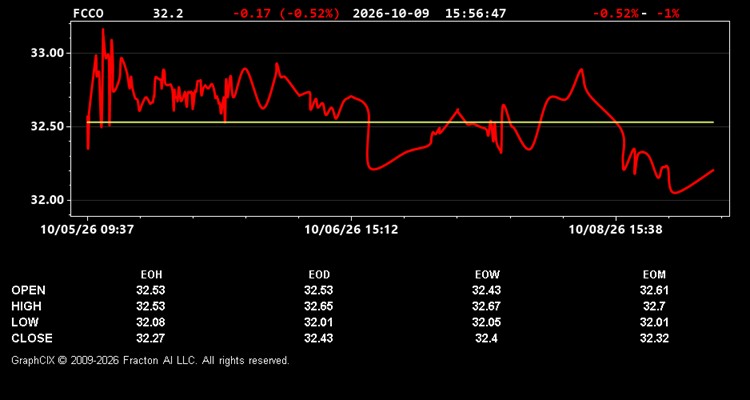Select the EOD column header
This screenshot has height=400, width=750.
pyautogui.click(x=319, y=275)
